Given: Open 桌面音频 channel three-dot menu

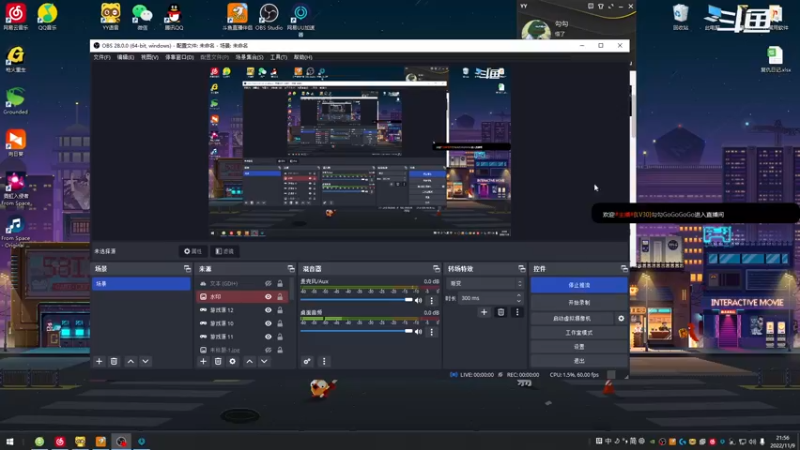Looking at the screenshot, I should pos(432,332).
